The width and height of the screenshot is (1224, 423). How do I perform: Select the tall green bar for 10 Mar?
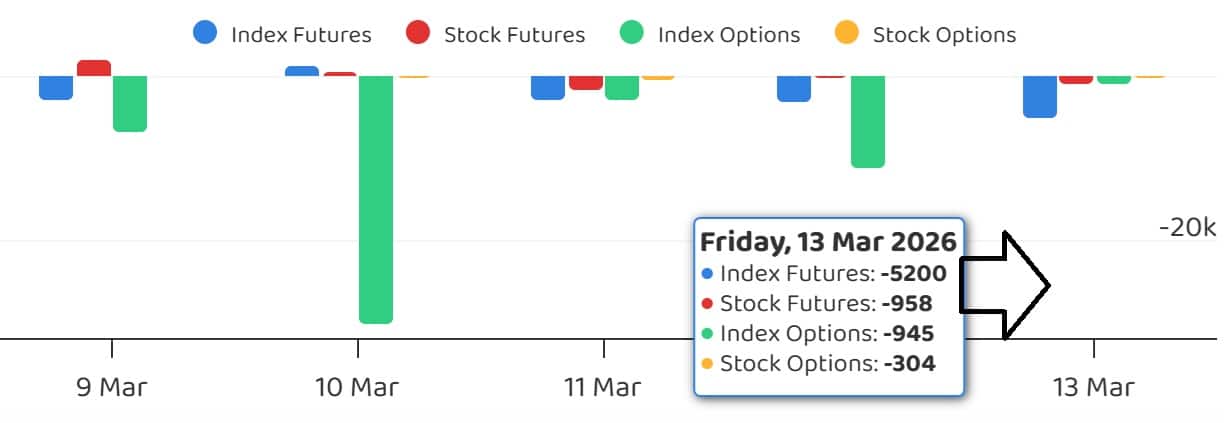tap(376, 199)
